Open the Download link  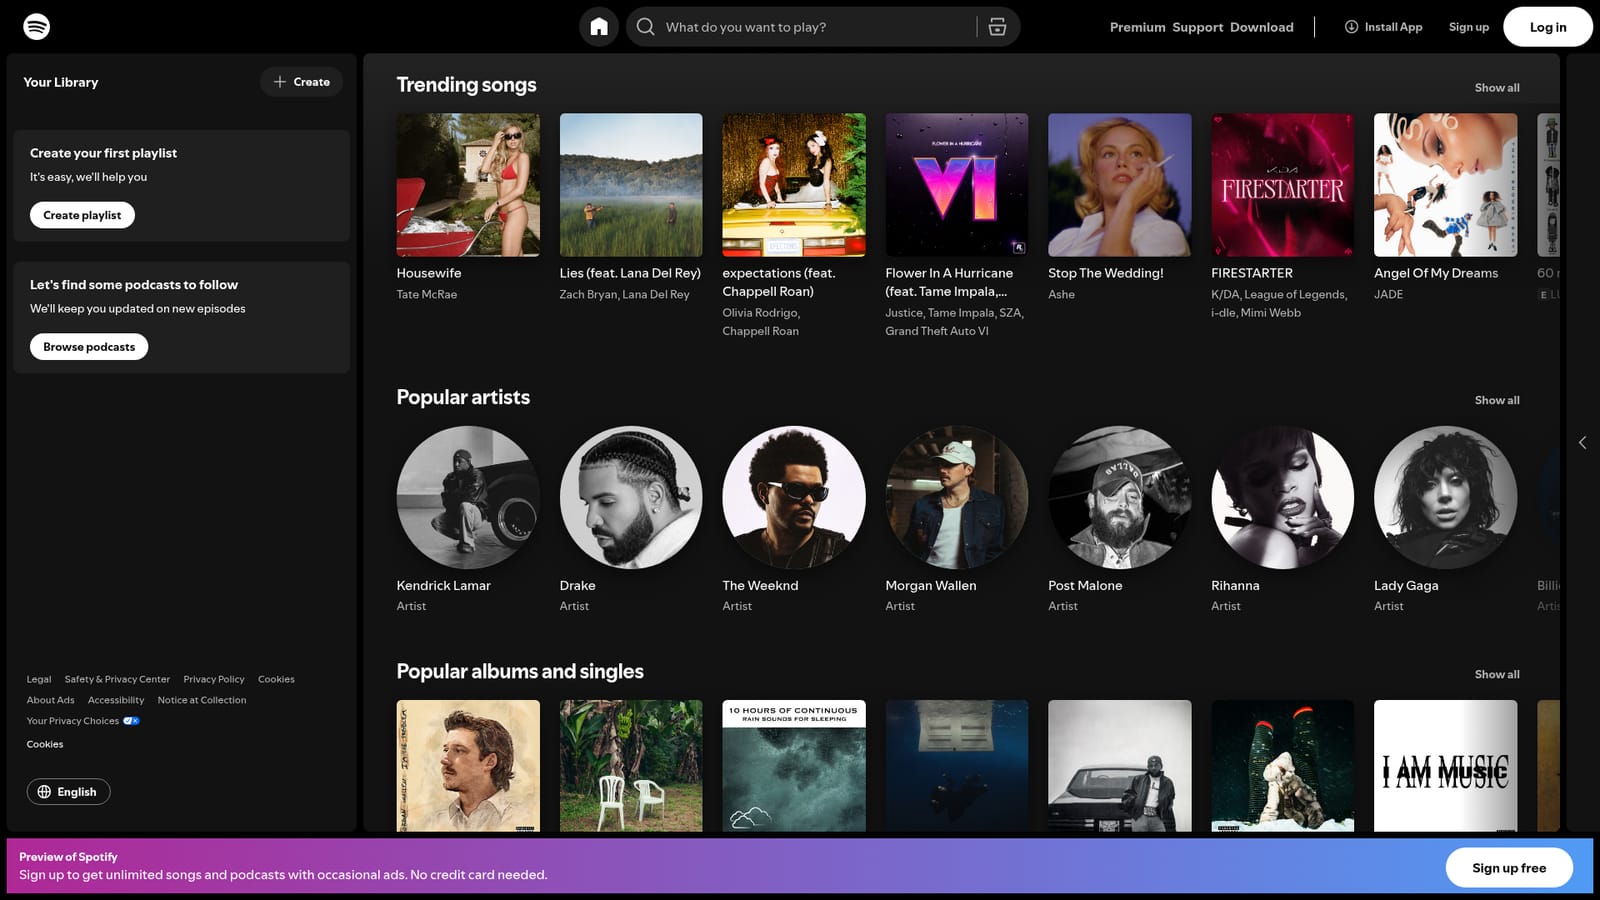1261,27
